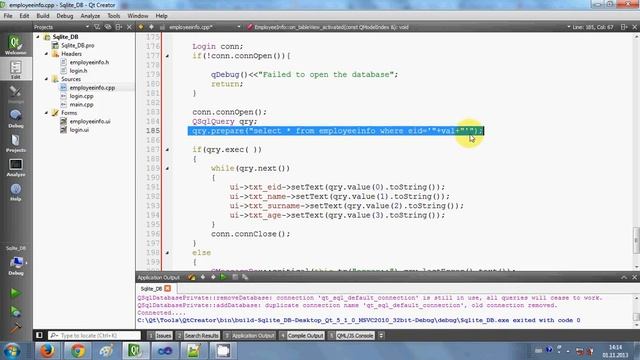Switch to Edit mode
The image size is (640, 360).
(16, 69)
